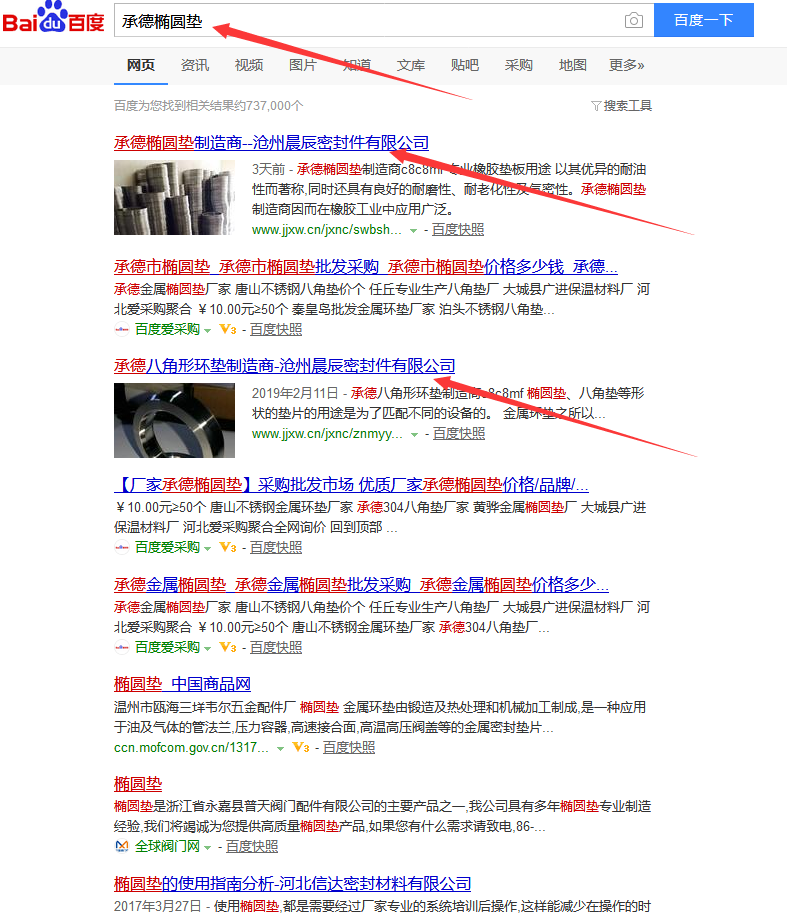The height and width of the screenshot is (919, 787).
Task: Open 百度快照 for 中国商品网 result
Action: [x=349, y=747]
